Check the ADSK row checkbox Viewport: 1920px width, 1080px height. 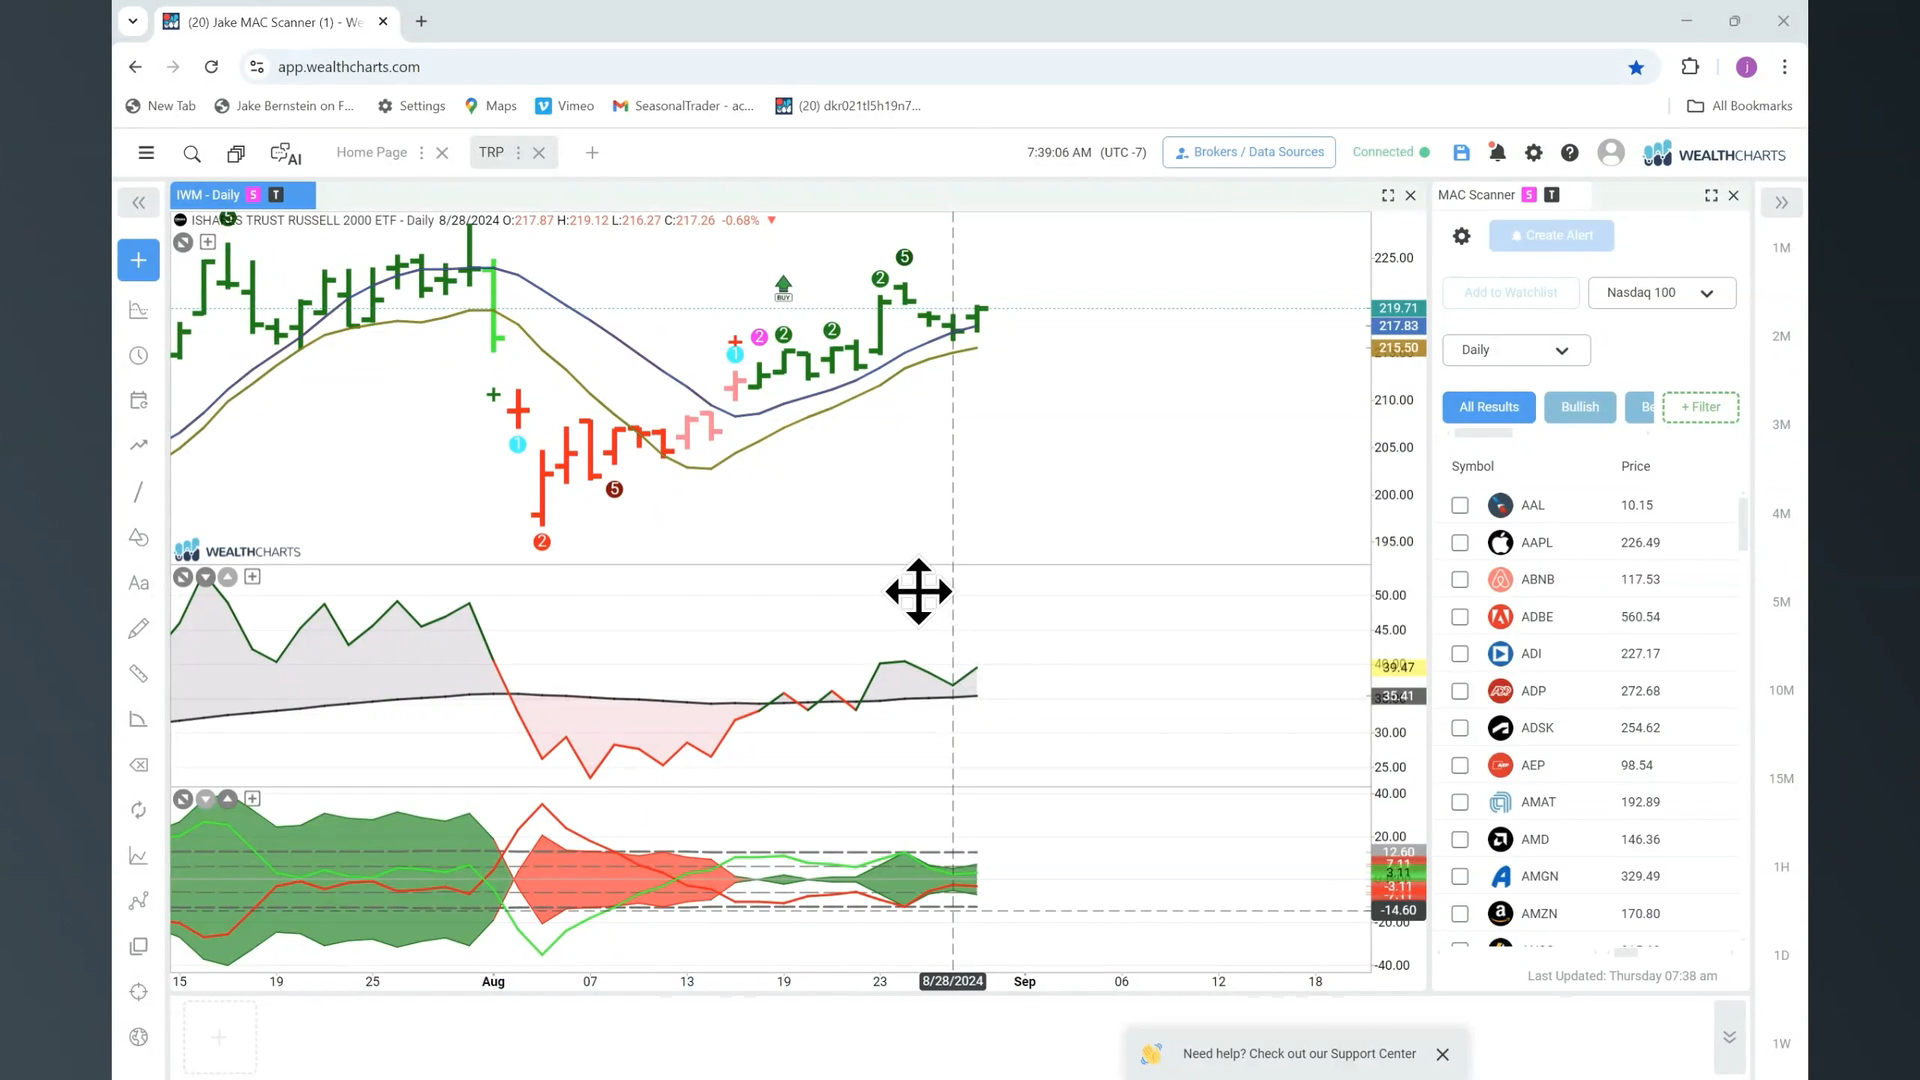1460,728
